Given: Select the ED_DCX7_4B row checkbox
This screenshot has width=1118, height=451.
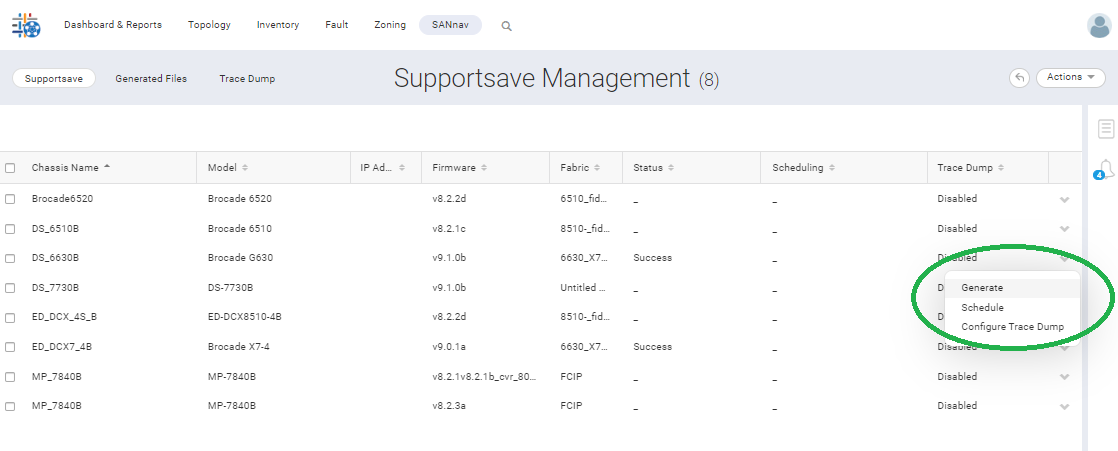Looking at the screenshot, I should (x=10, y=347).
